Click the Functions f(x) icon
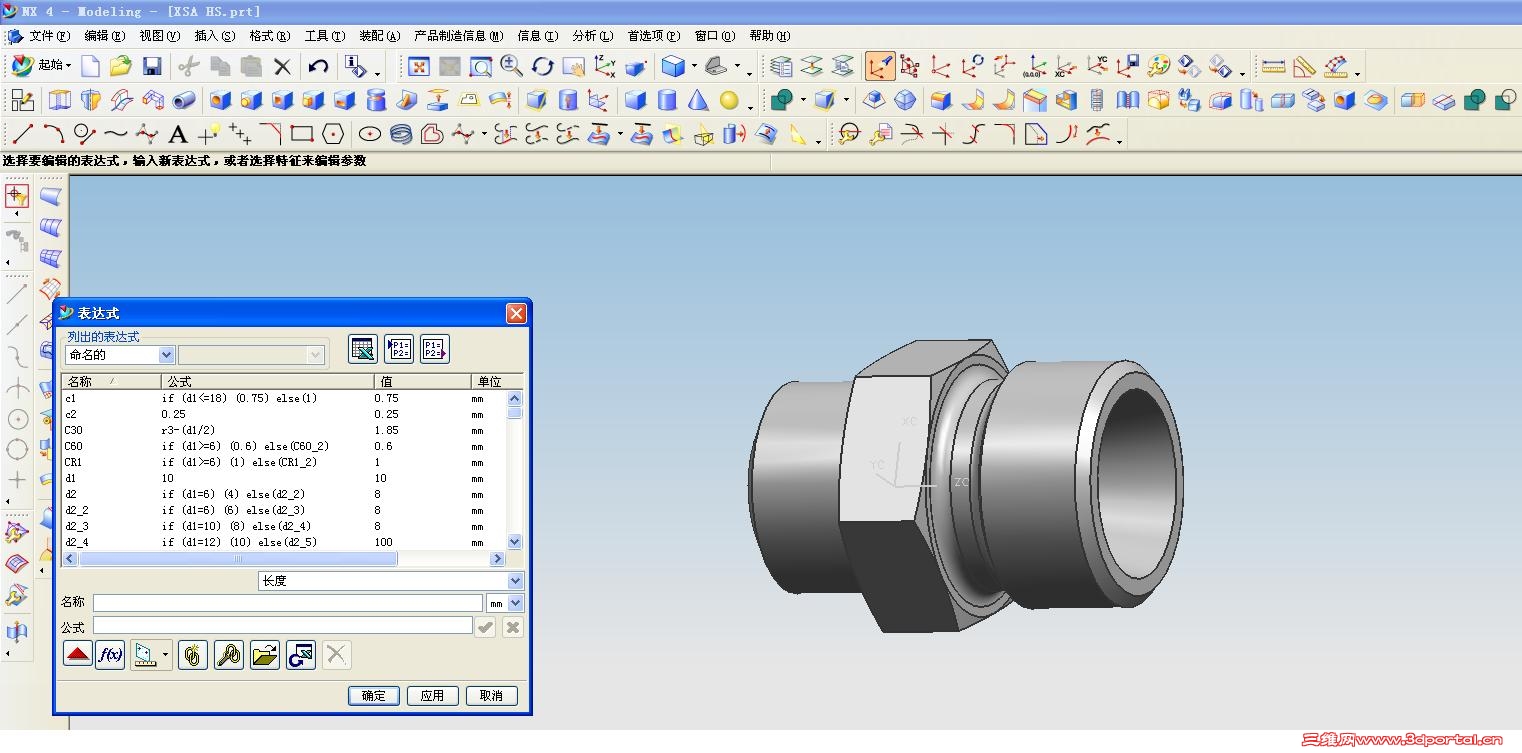Screen dimensions: 1522x753 110,655
